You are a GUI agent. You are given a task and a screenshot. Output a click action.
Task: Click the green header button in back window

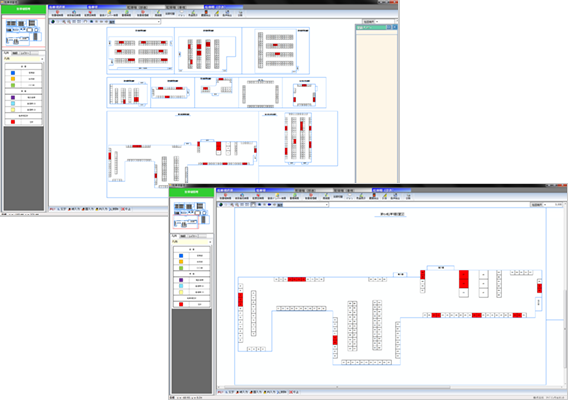[24, 9]
